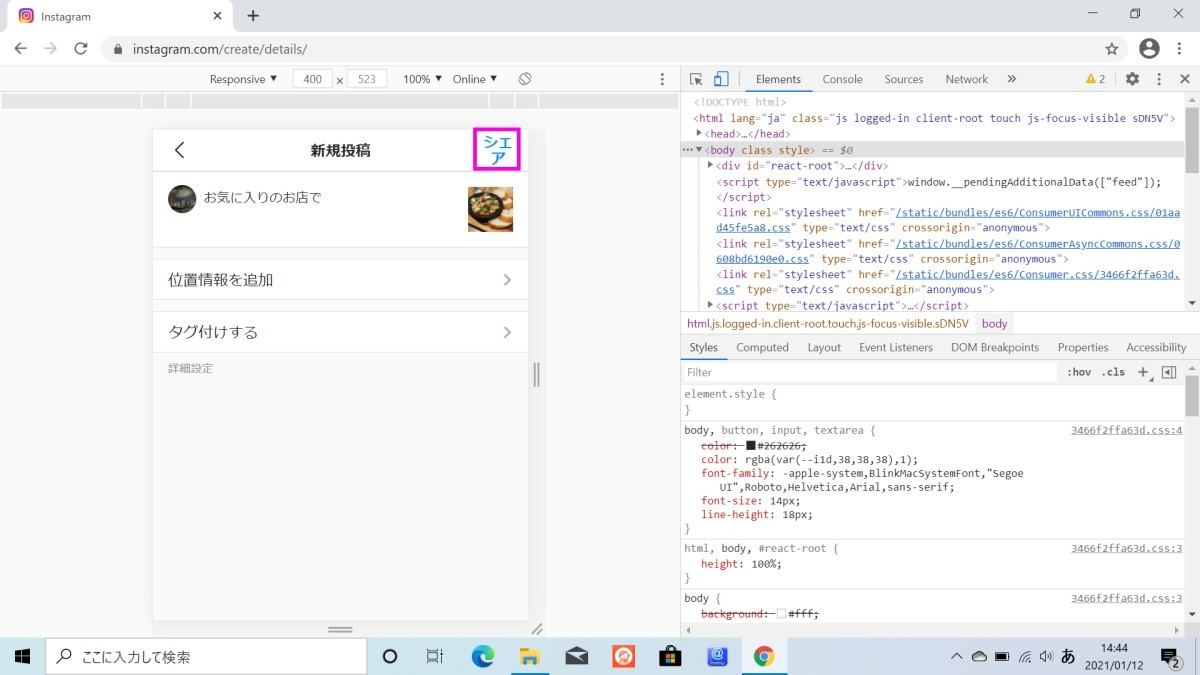Click the address bar URL
This screenshot has width=1200, height=675.
click(x=219, y=48)
